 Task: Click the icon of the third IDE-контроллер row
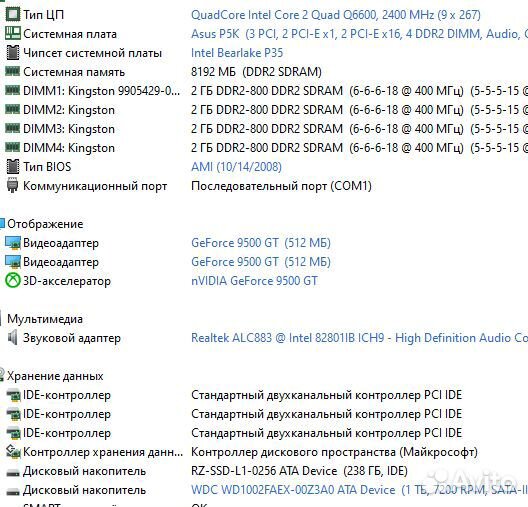(x=13, y=433)
